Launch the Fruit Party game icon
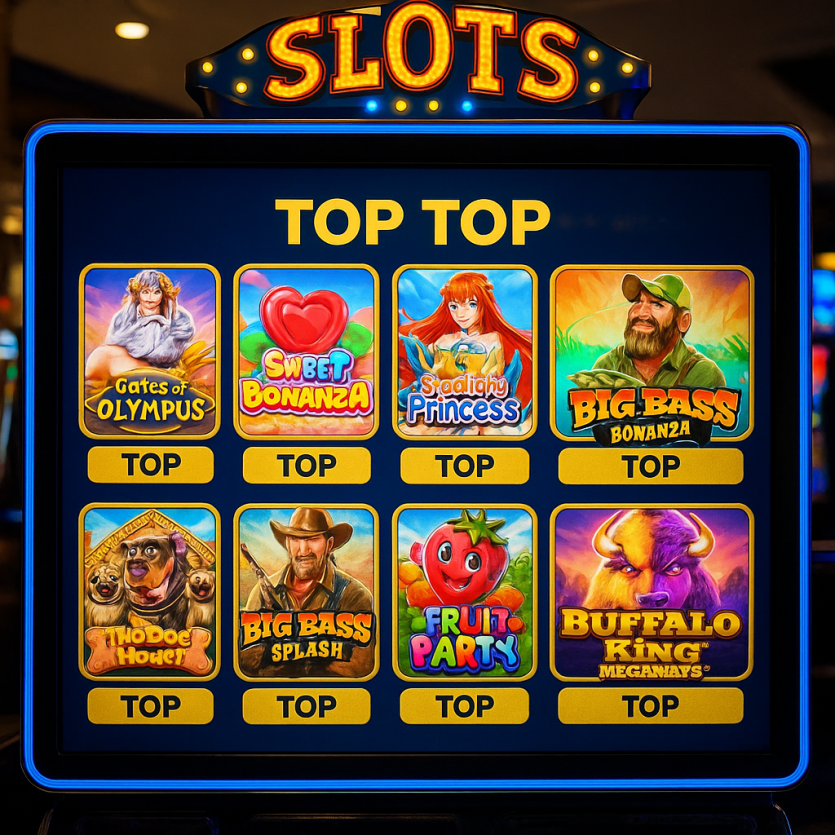Viewport: 835px width, 835px height. (465, 592)
